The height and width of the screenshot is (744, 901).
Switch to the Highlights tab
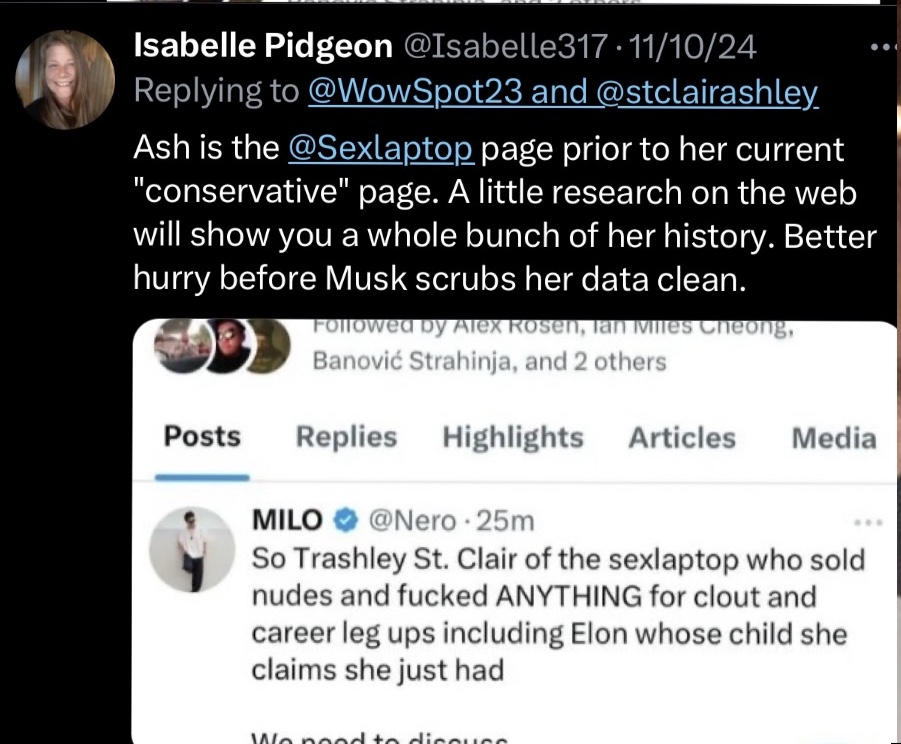coord(513,438)
